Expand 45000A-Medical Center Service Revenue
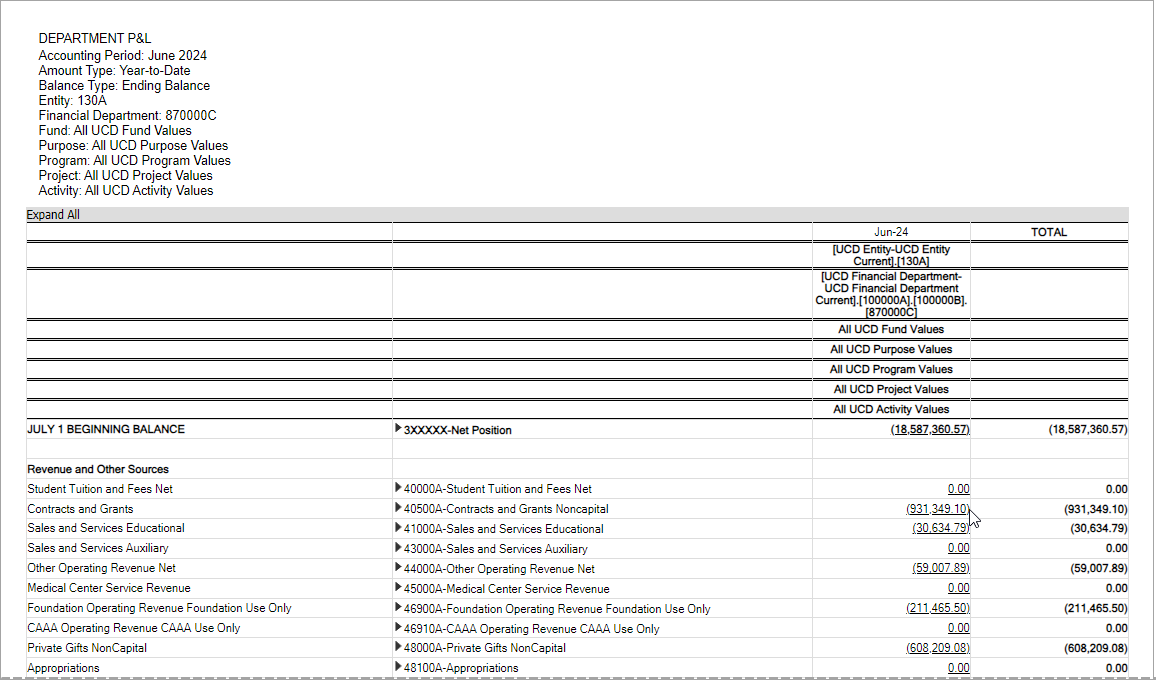This screenshot has width=1156, height=683. [x=399, y=588]
